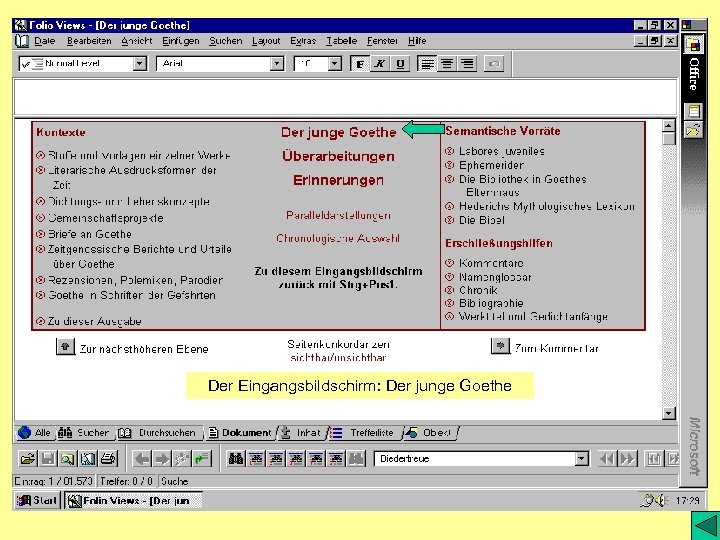The width and height of the screenshot is (720, 540).
Task: Open the font size dropdown
Action: (335, 63)
